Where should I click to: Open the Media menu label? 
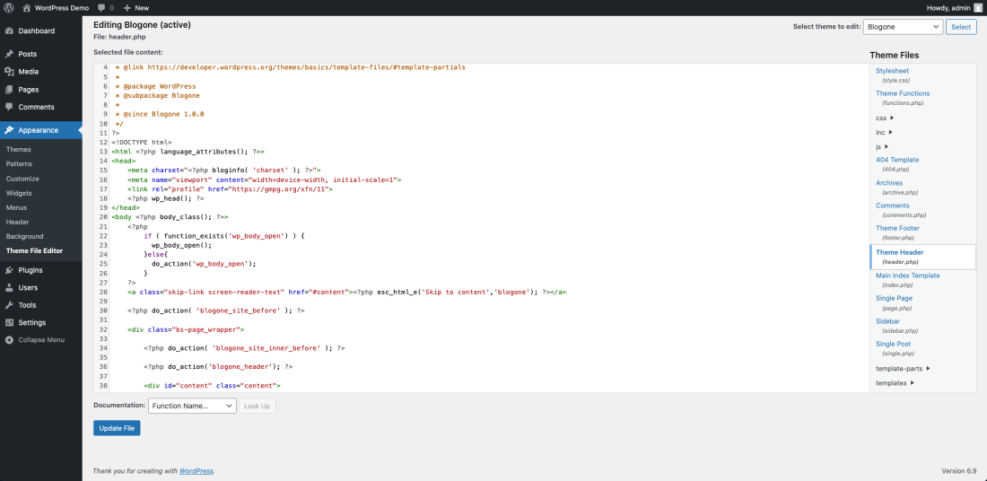click(28, 72)
